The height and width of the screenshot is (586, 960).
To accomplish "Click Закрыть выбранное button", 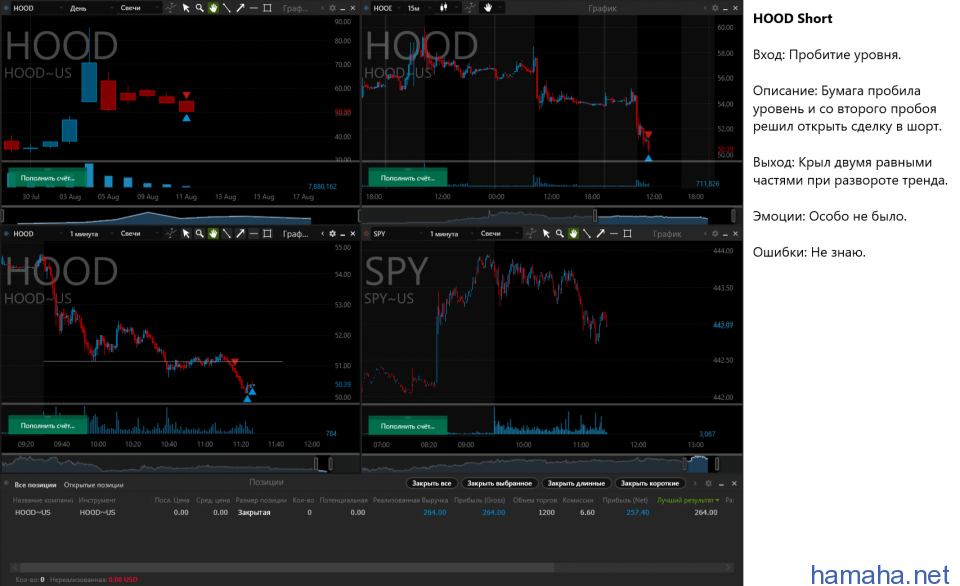I will click(x=500, y=483).
